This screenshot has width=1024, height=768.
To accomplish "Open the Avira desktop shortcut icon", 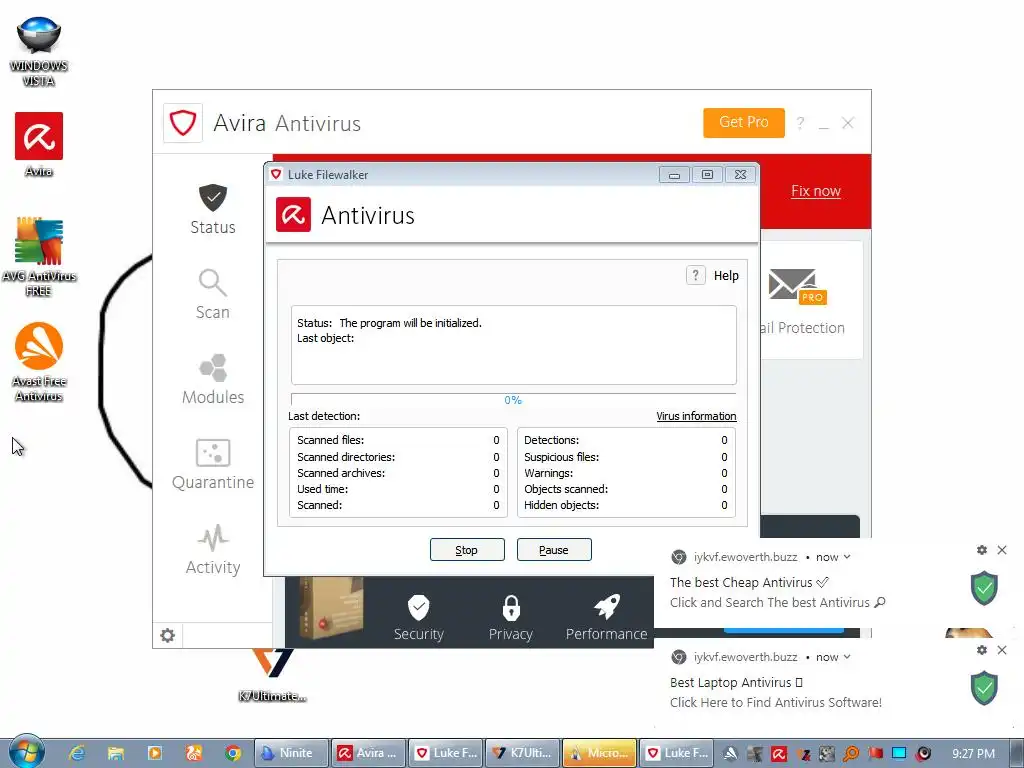I will click(39, 145).
